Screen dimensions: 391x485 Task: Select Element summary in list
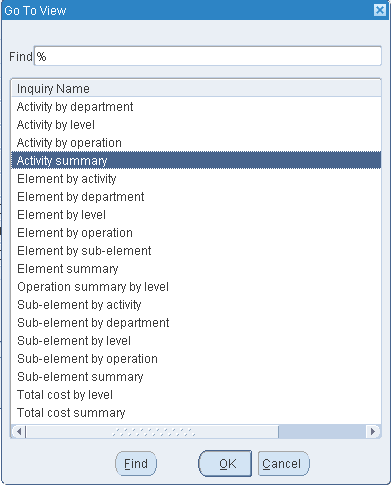coord(196,269)
